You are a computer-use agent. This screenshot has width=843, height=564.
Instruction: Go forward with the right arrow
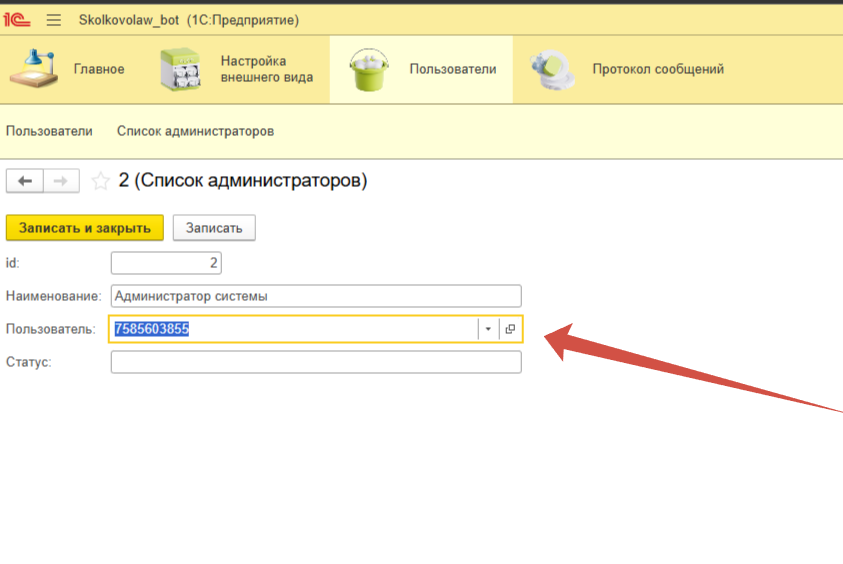[x=60, y=181]
